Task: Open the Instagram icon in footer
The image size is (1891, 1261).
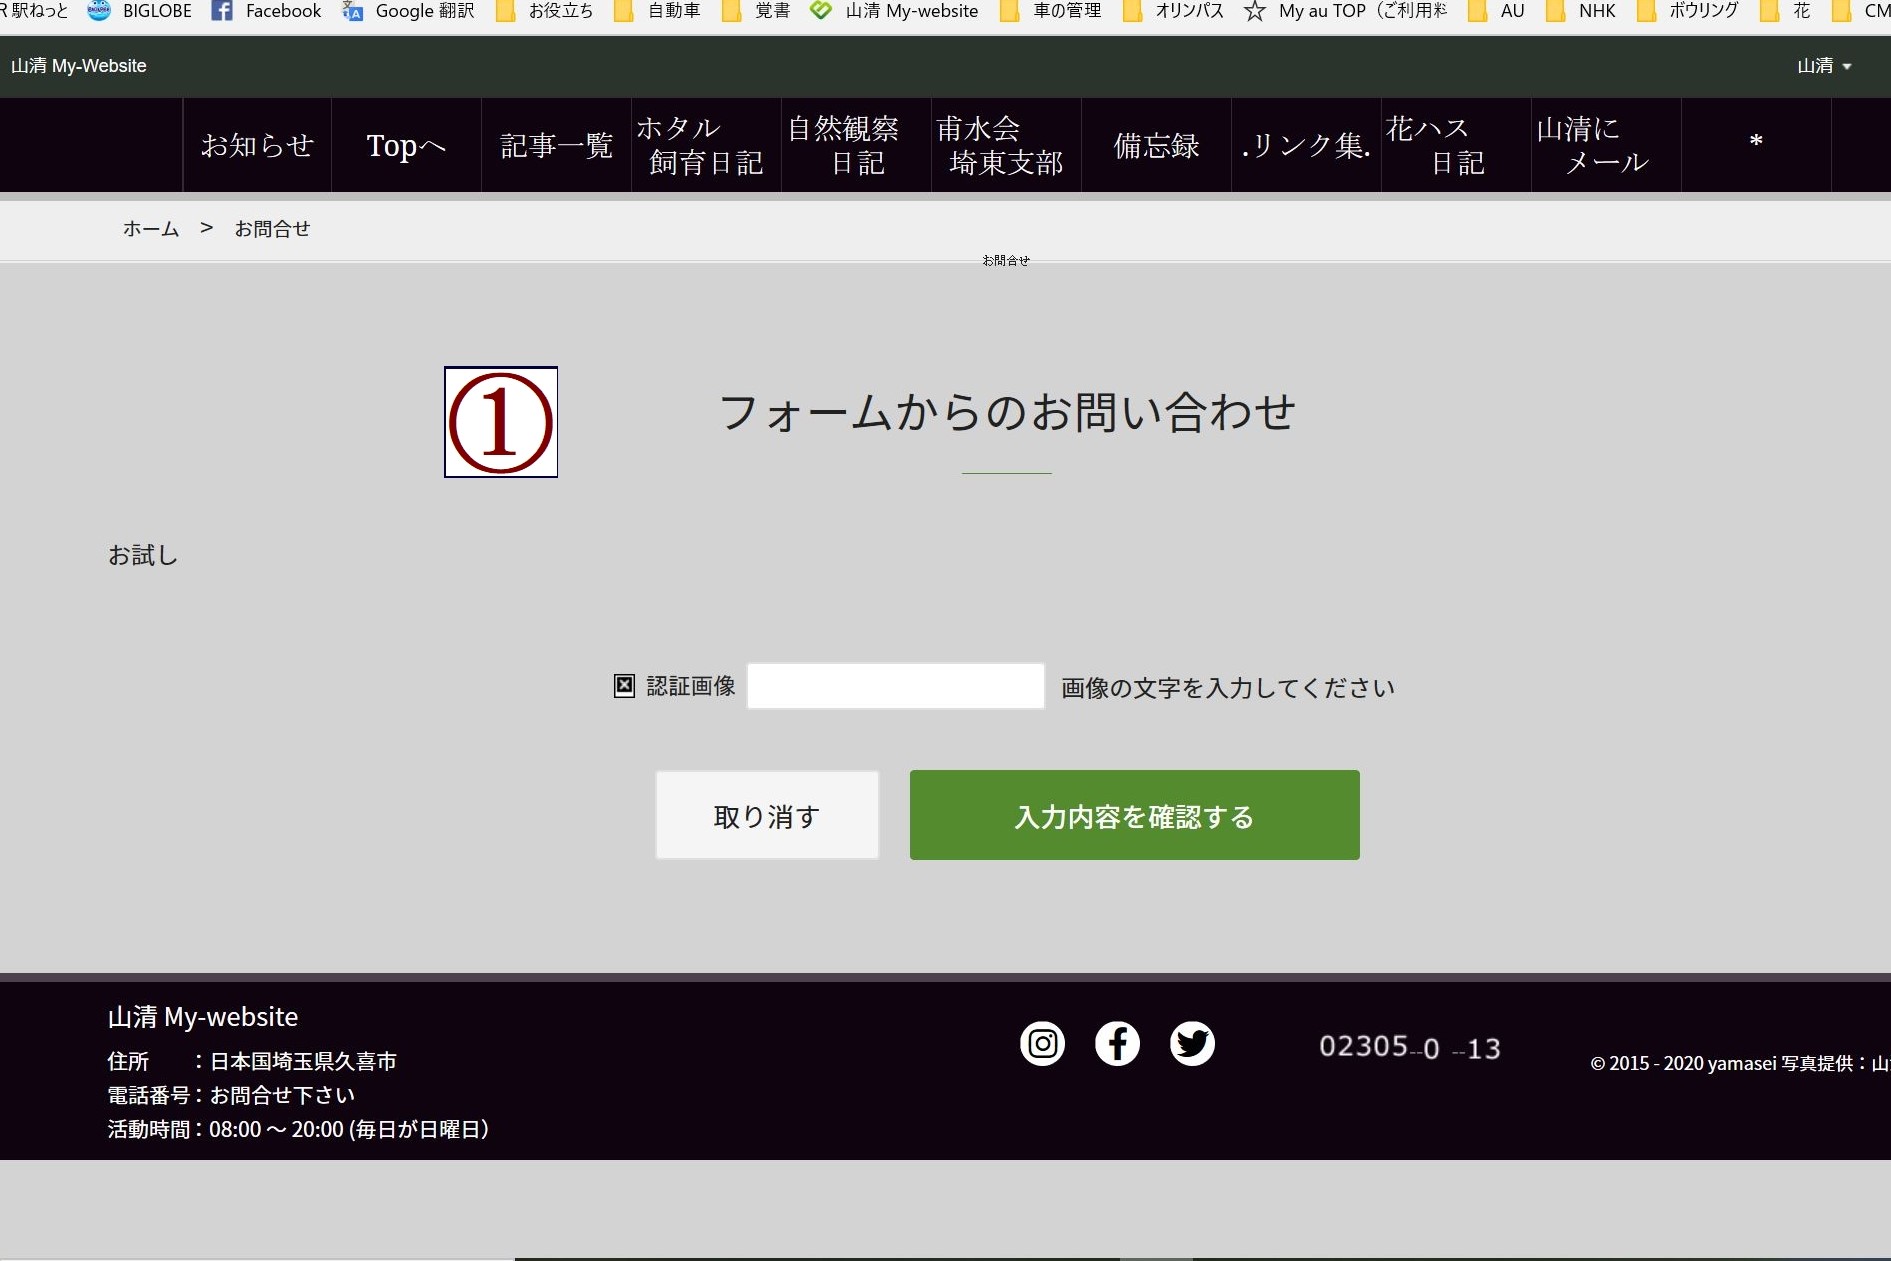Action: click(x=1042, y=1044)
